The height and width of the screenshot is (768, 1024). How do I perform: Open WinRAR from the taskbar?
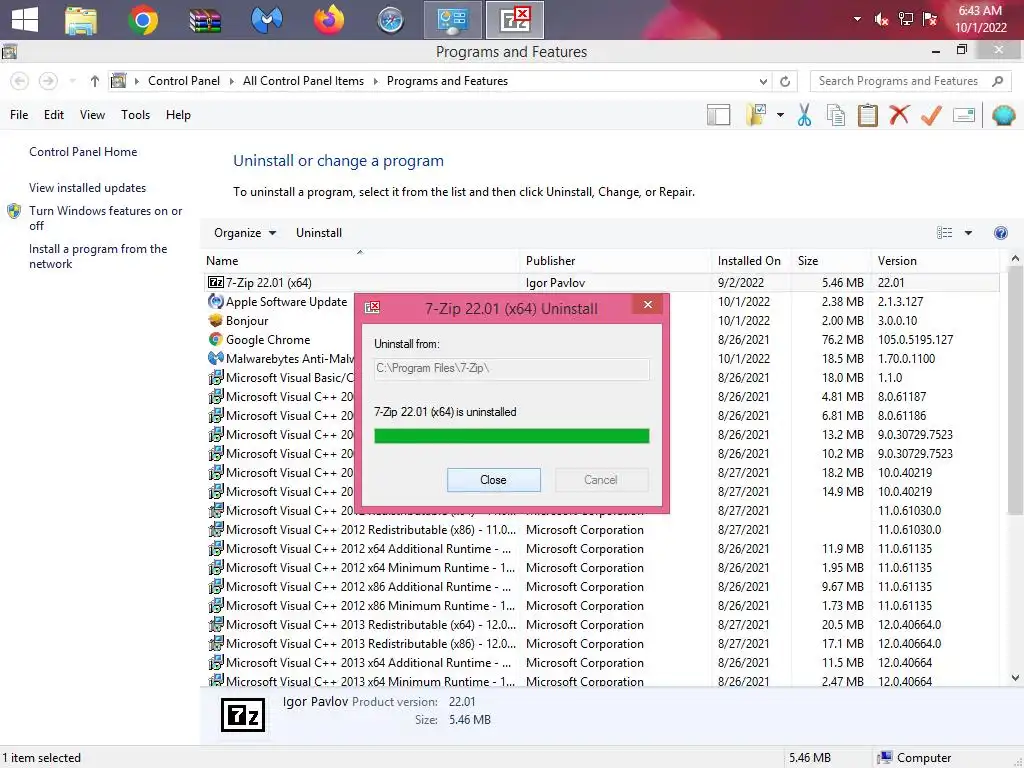205,20
